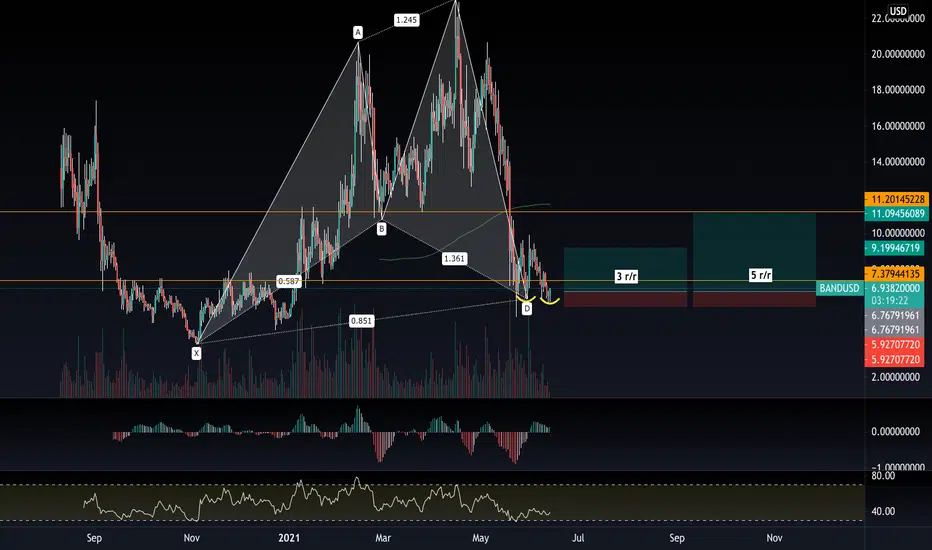This screenshot has width=932, height=550.
Task: Click the Mar label on time axis
Action: [383, 538]
